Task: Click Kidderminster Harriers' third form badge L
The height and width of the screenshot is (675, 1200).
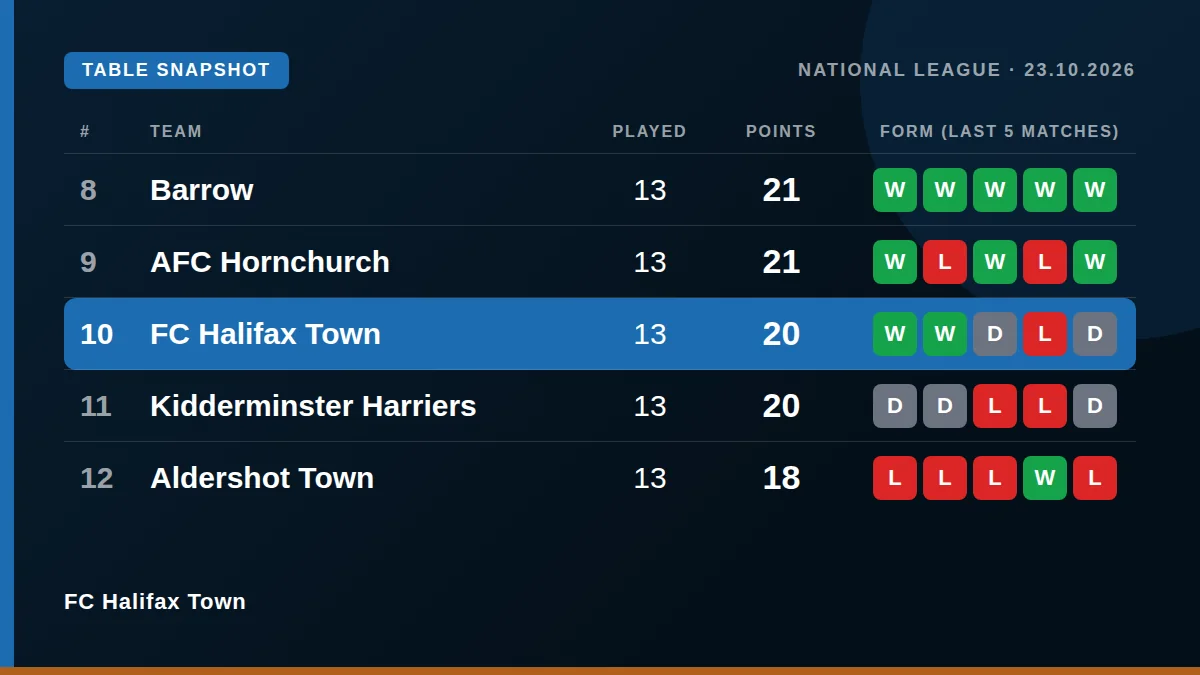Action: coord(995,406)
